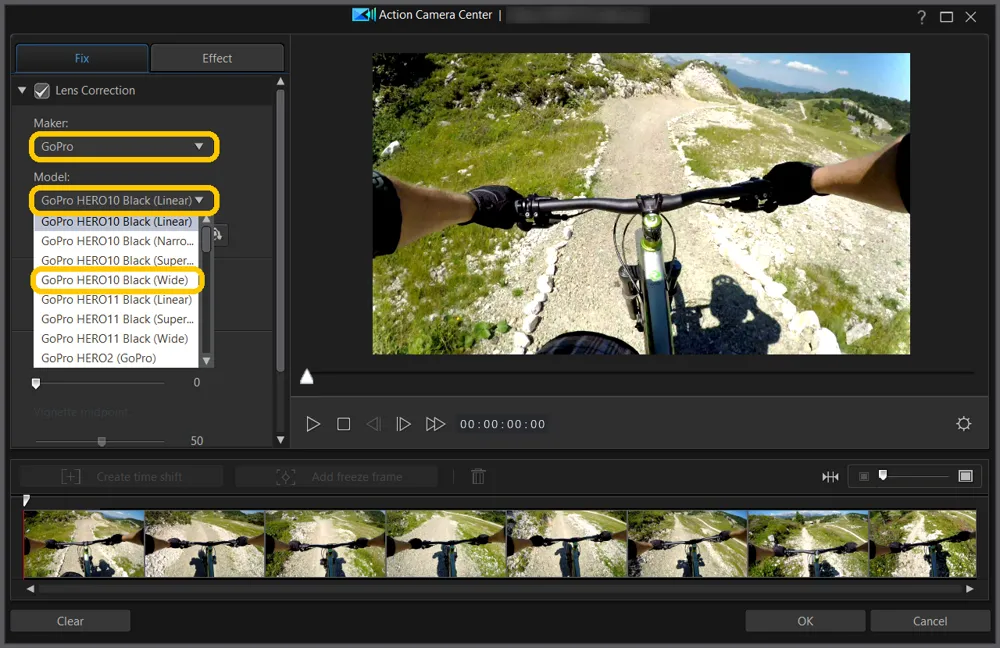Select GoPro HERO10 Black (Super... option
The image size is (1000, 648).
[116, 260]
